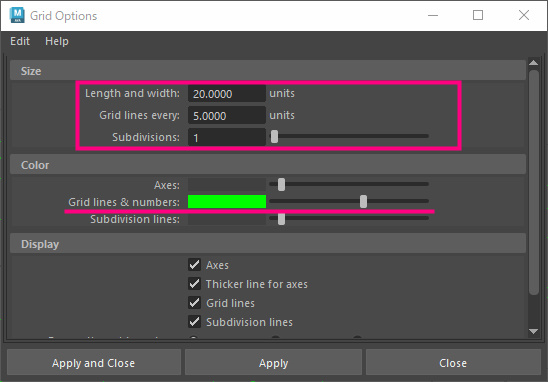Click the 'Subdivisions:' label
This screenshot has height=382, width=548.
146,137
